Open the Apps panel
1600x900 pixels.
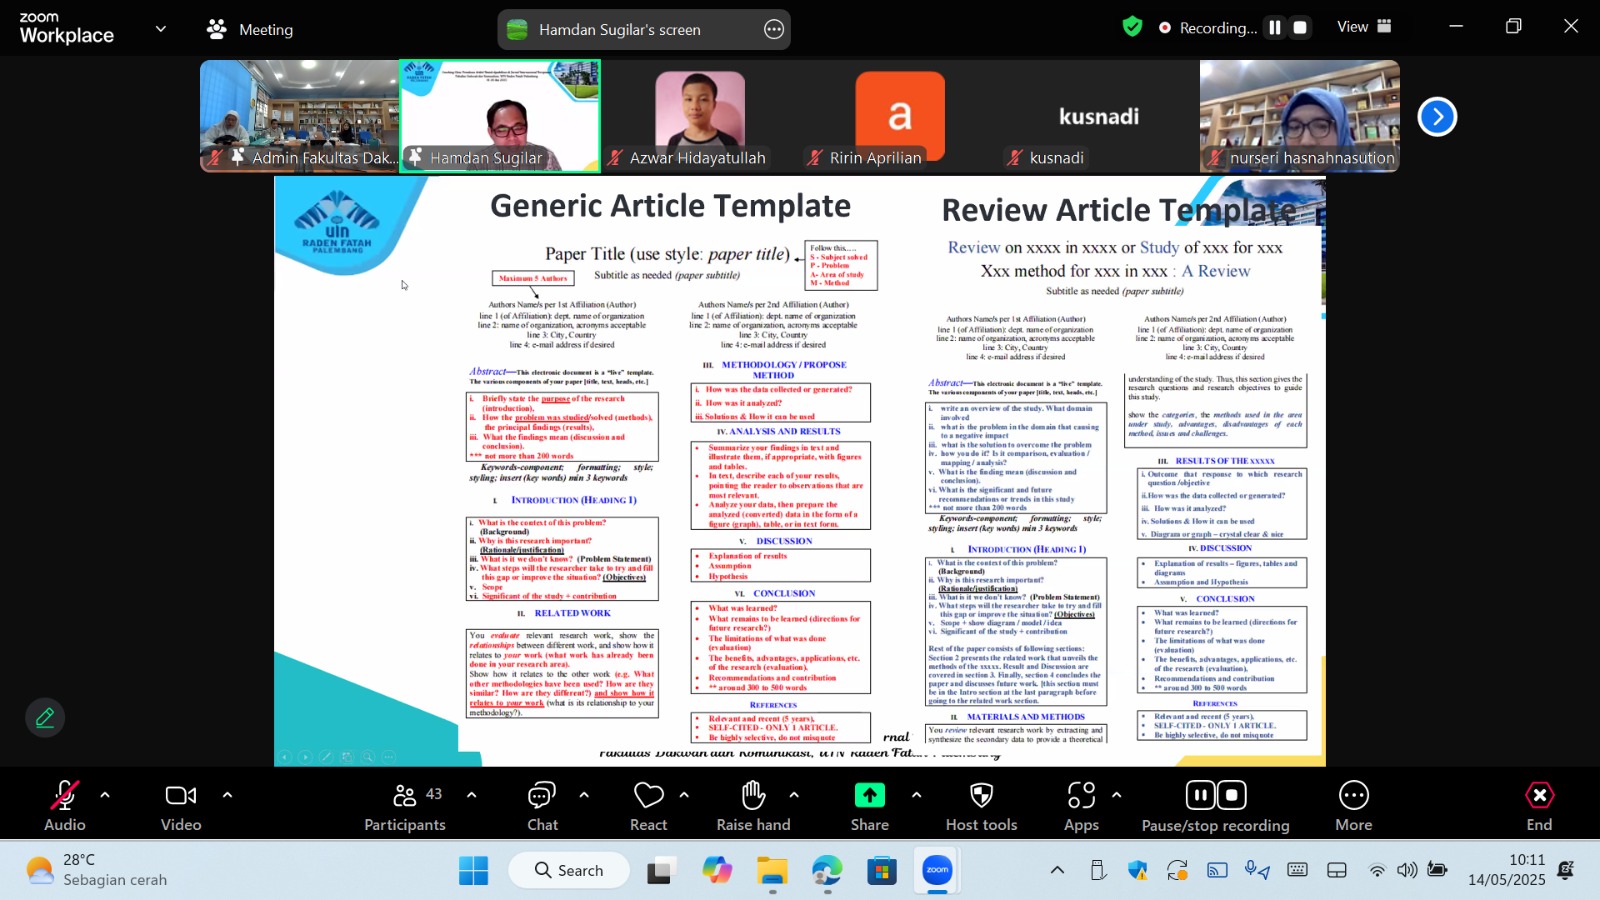click(x=1081, y=805)
